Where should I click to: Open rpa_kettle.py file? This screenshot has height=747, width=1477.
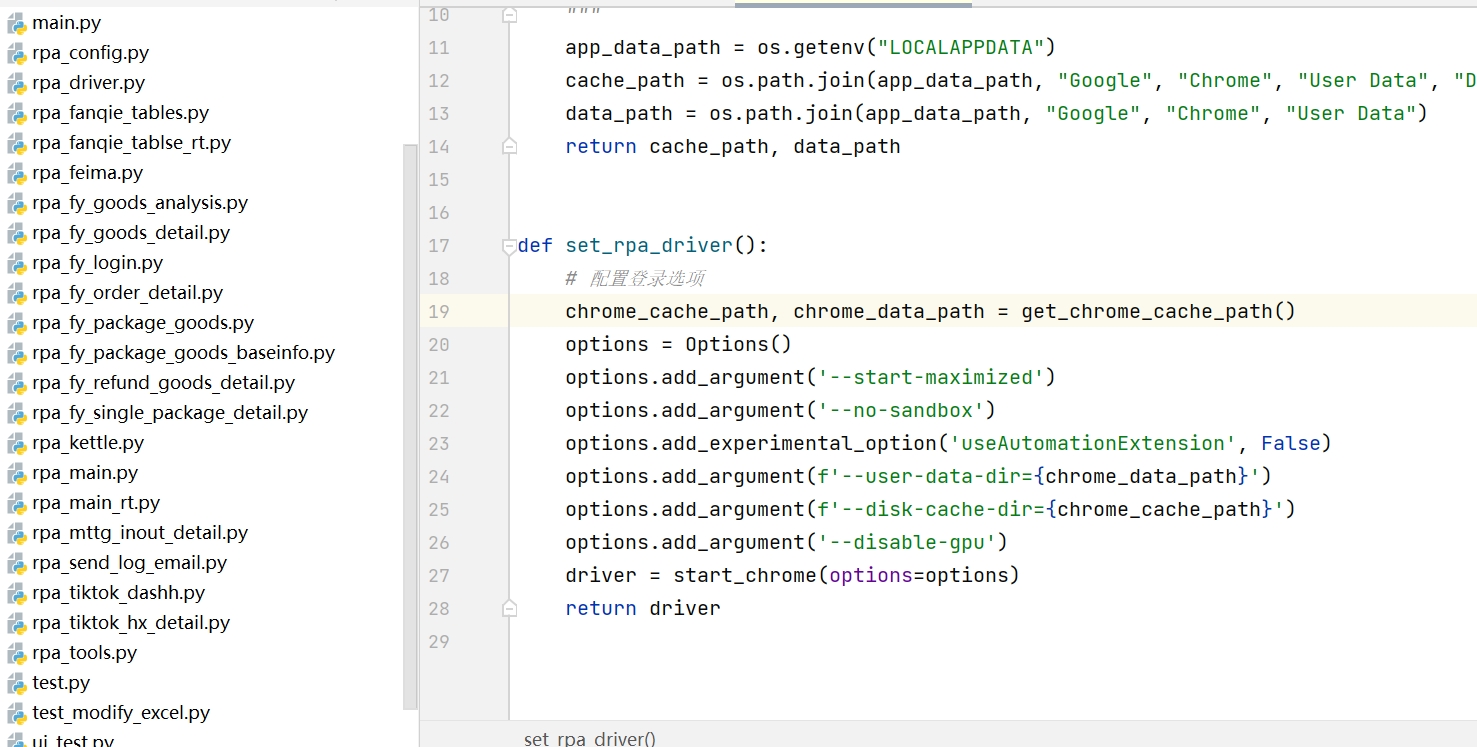88,442
